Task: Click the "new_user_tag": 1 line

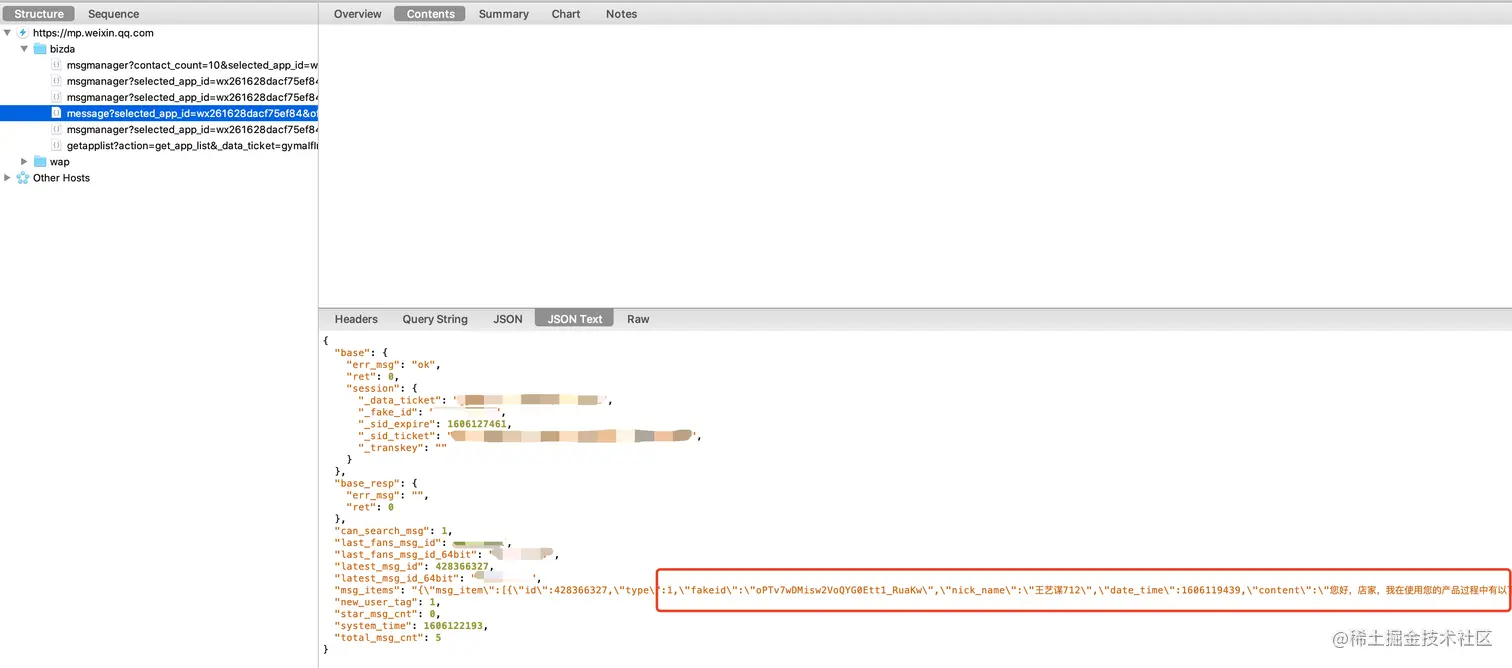Action: [x=387, y=602]
